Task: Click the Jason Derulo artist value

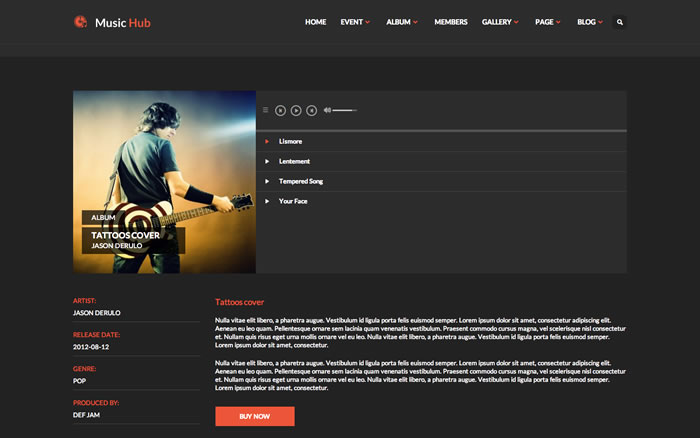Action: 96,313
